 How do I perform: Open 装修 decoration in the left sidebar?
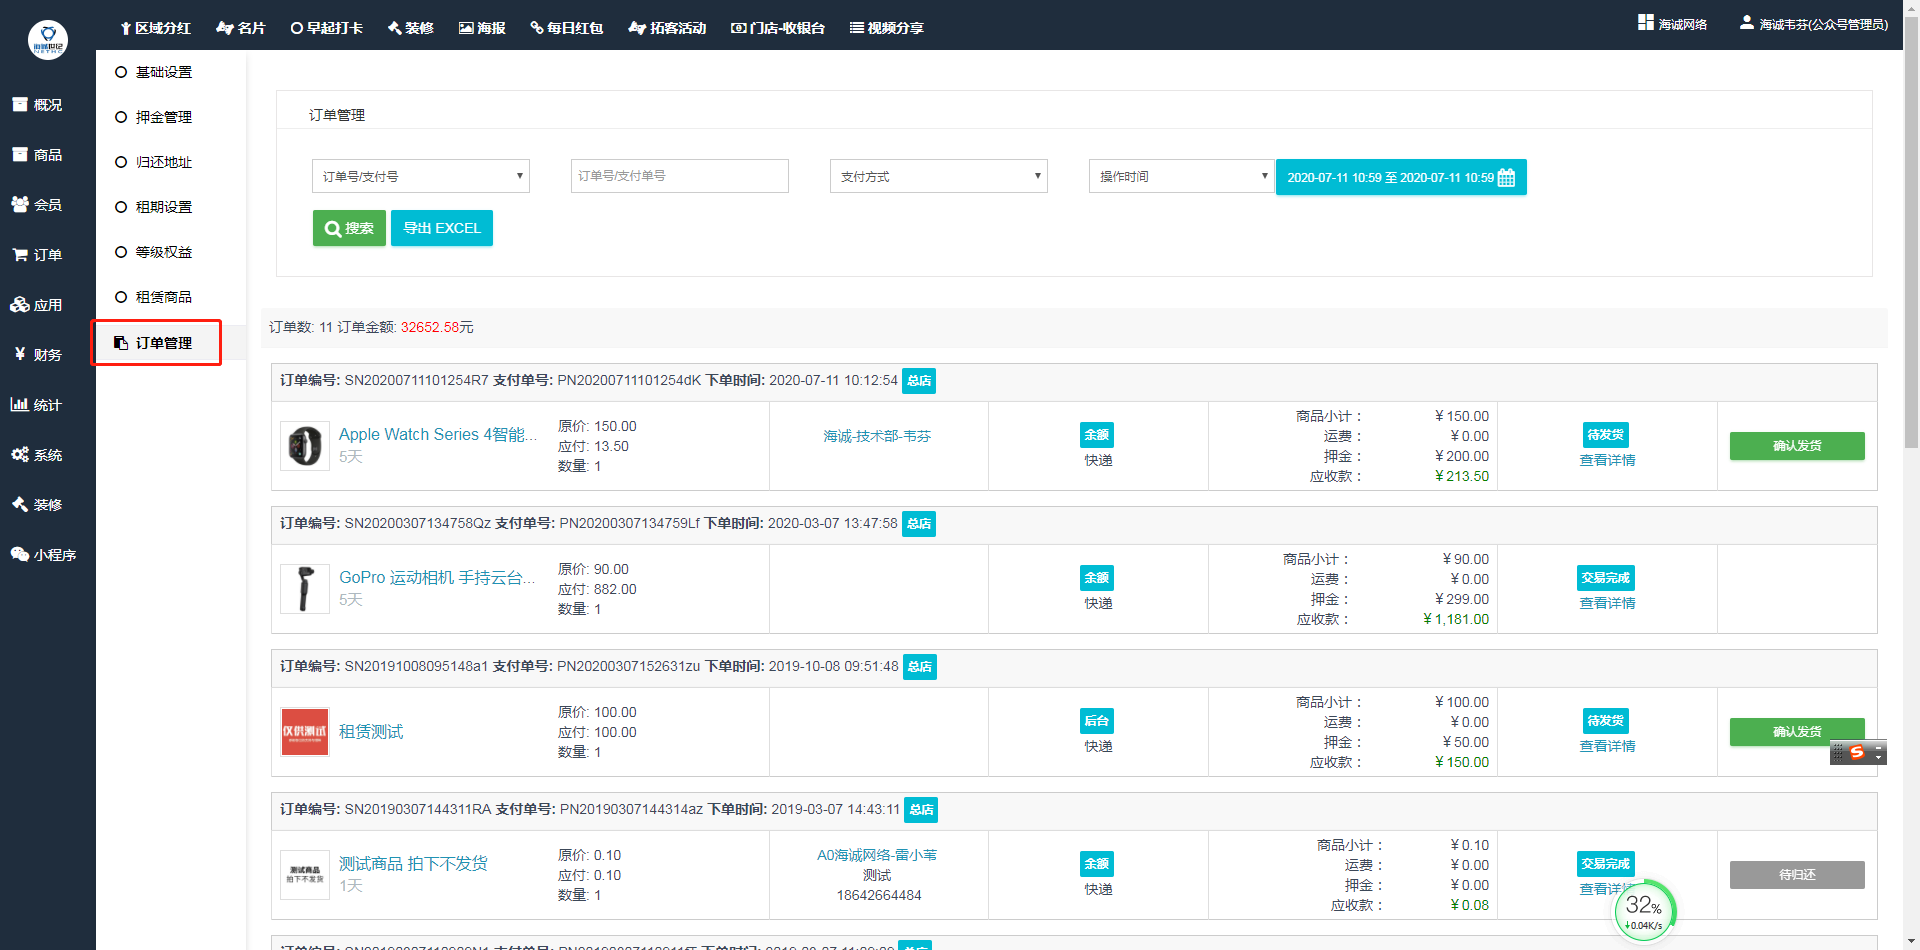(x=37, y=505)
